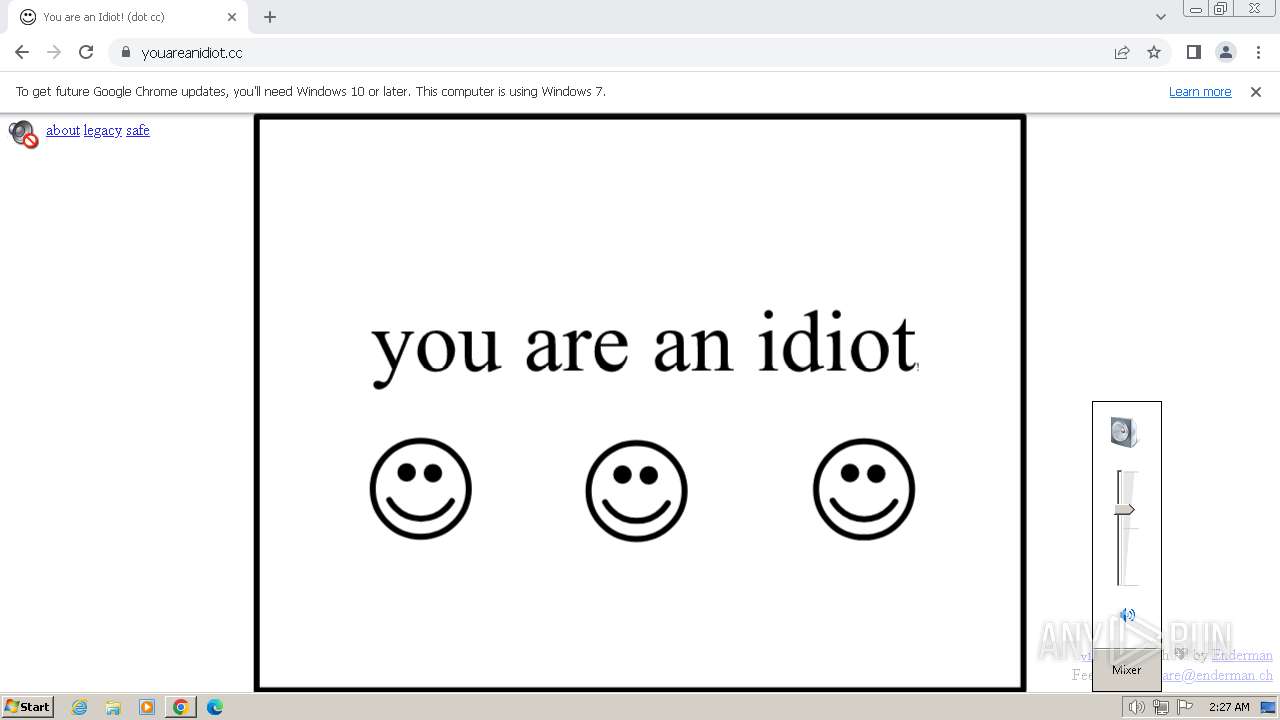Share this page icon in address bar
Image resolution: width=1280 pixels, height=720 pixels.
point(1122,53)
